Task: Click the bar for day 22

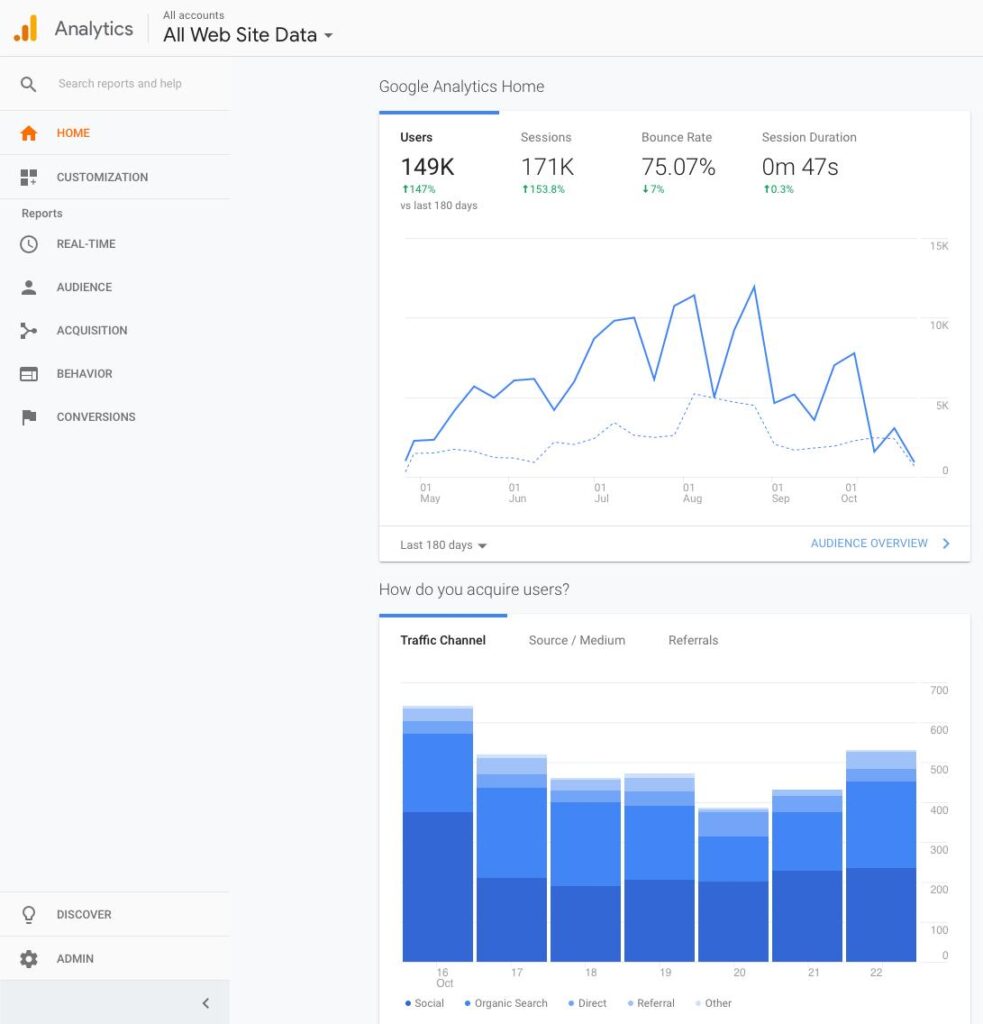Action: tap(880, 856)
